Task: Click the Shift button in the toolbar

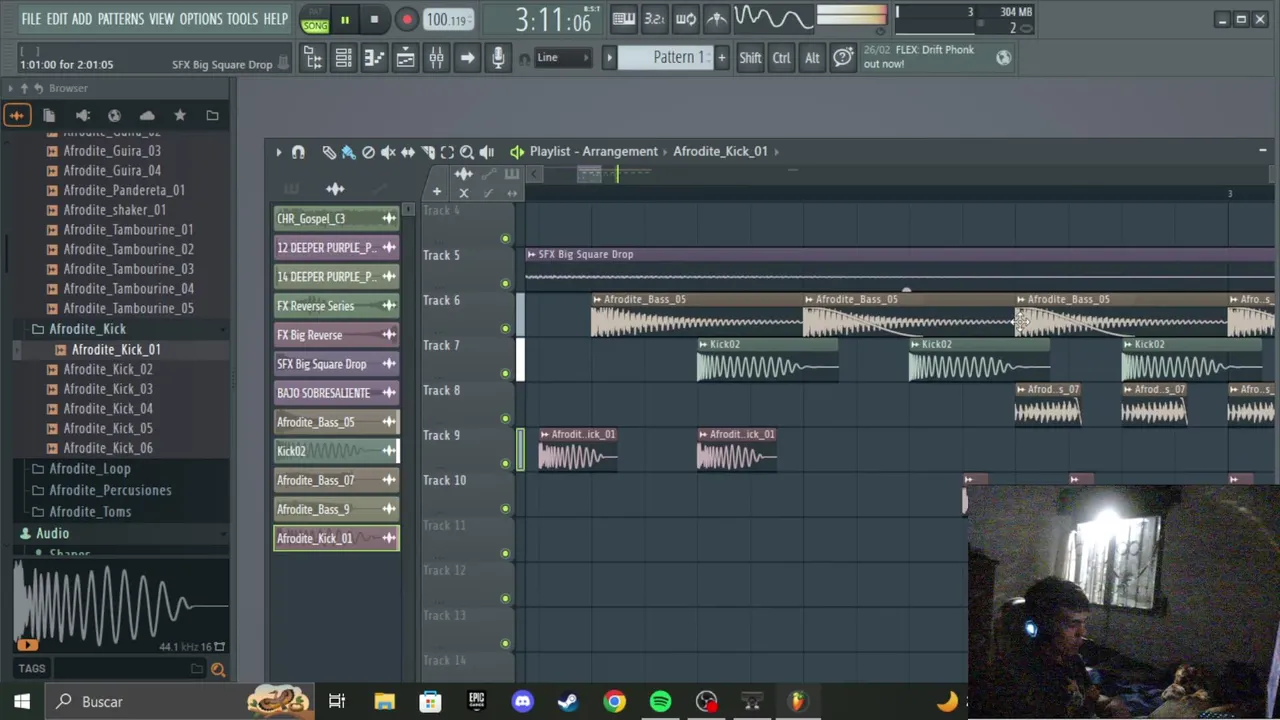Action: click(750, 58)
